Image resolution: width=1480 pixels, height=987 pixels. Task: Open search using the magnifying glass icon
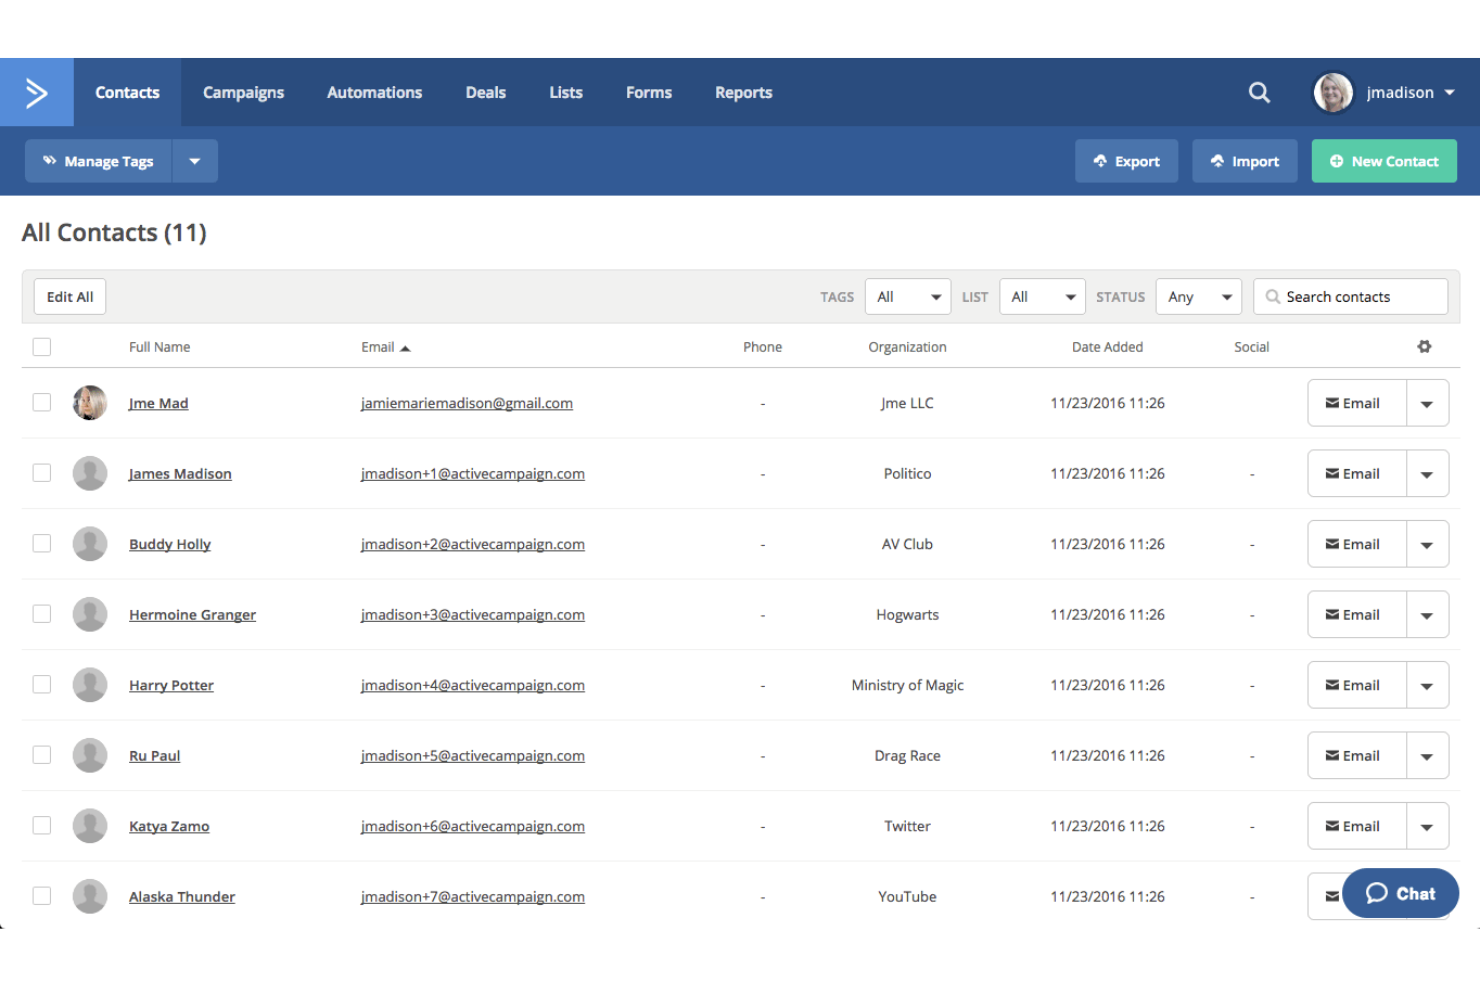coord(1259,92)
